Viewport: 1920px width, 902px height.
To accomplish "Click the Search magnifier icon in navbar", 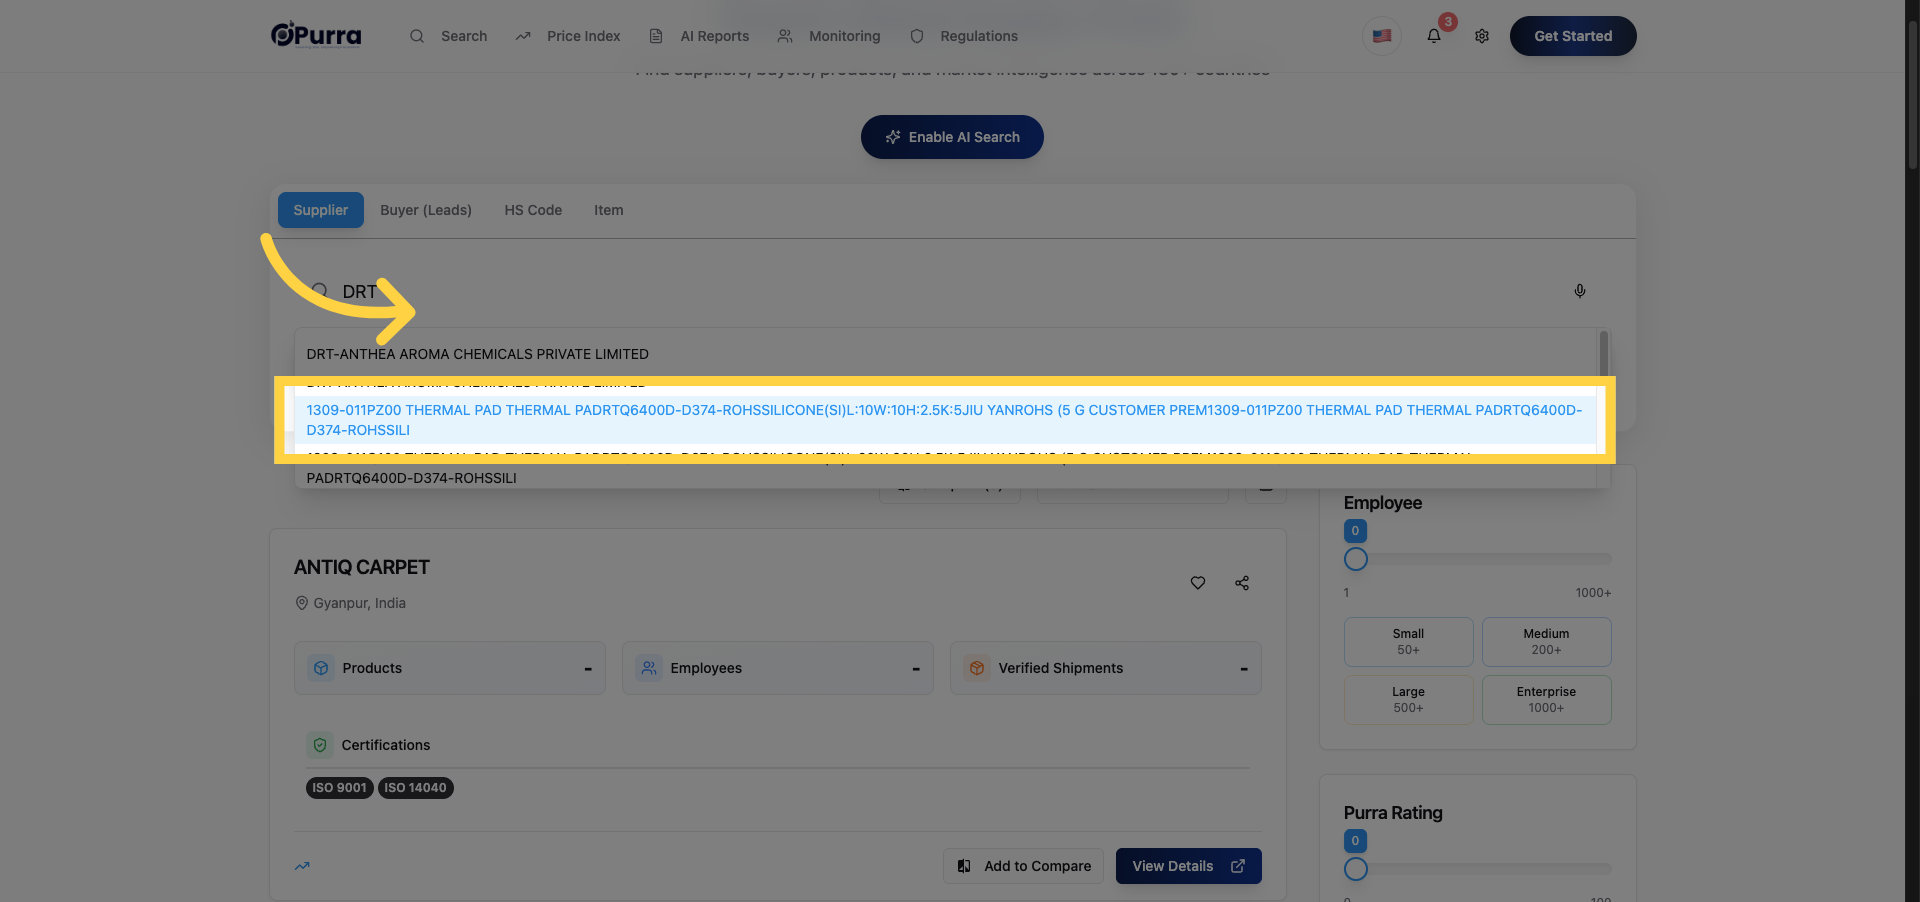I will (417, 36).
